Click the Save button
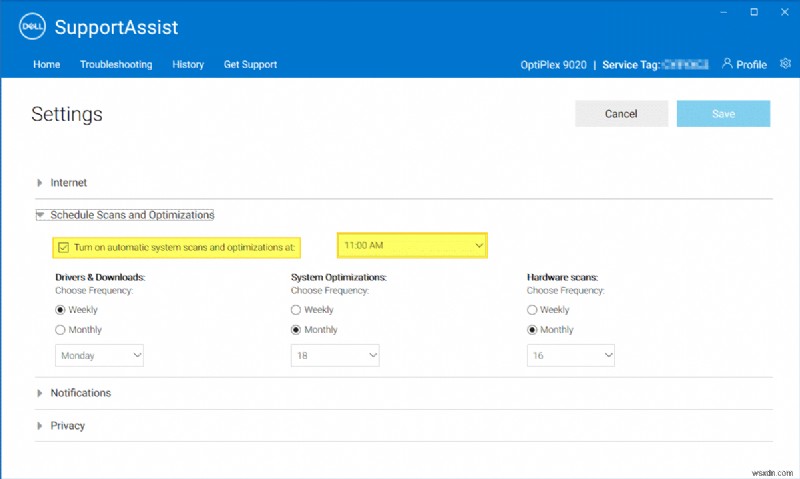This screenshot has height=479, width=800. [x=723, y=113]
